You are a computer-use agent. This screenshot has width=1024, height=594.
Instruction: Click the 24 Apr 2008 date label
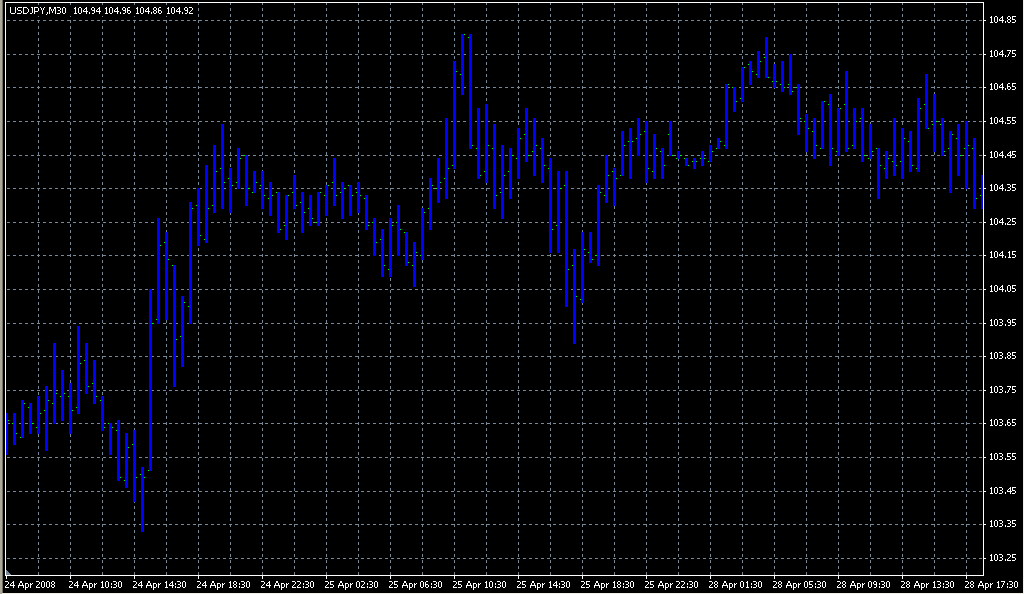point(30,585)
